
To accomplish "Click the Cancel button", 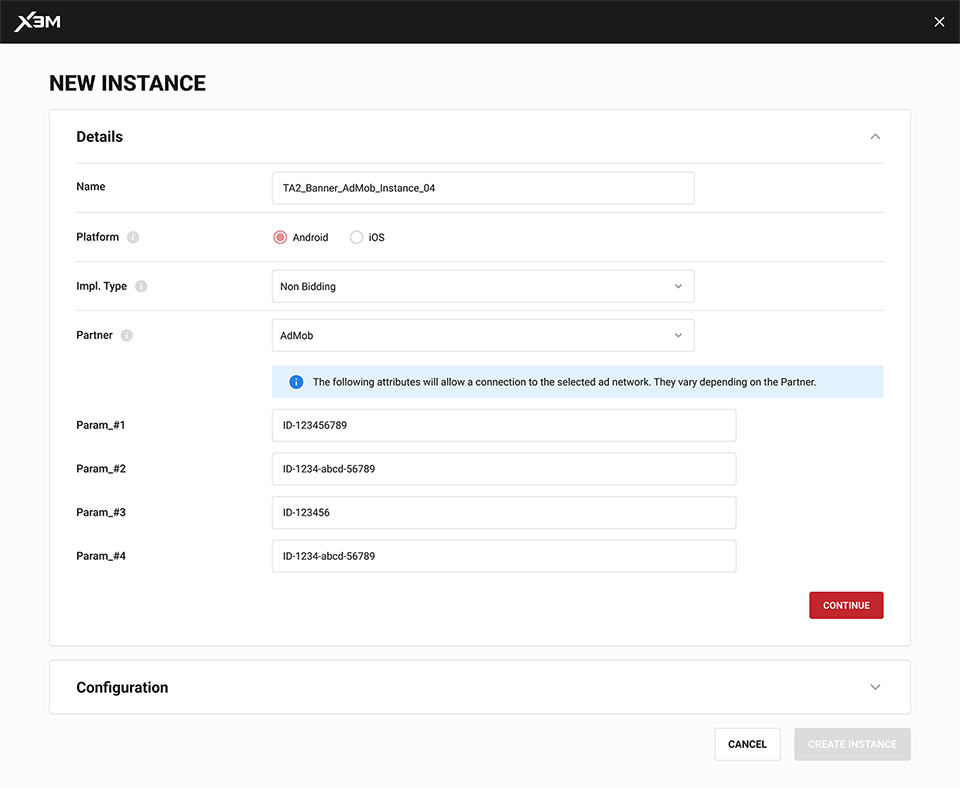I will click(748, 745).
